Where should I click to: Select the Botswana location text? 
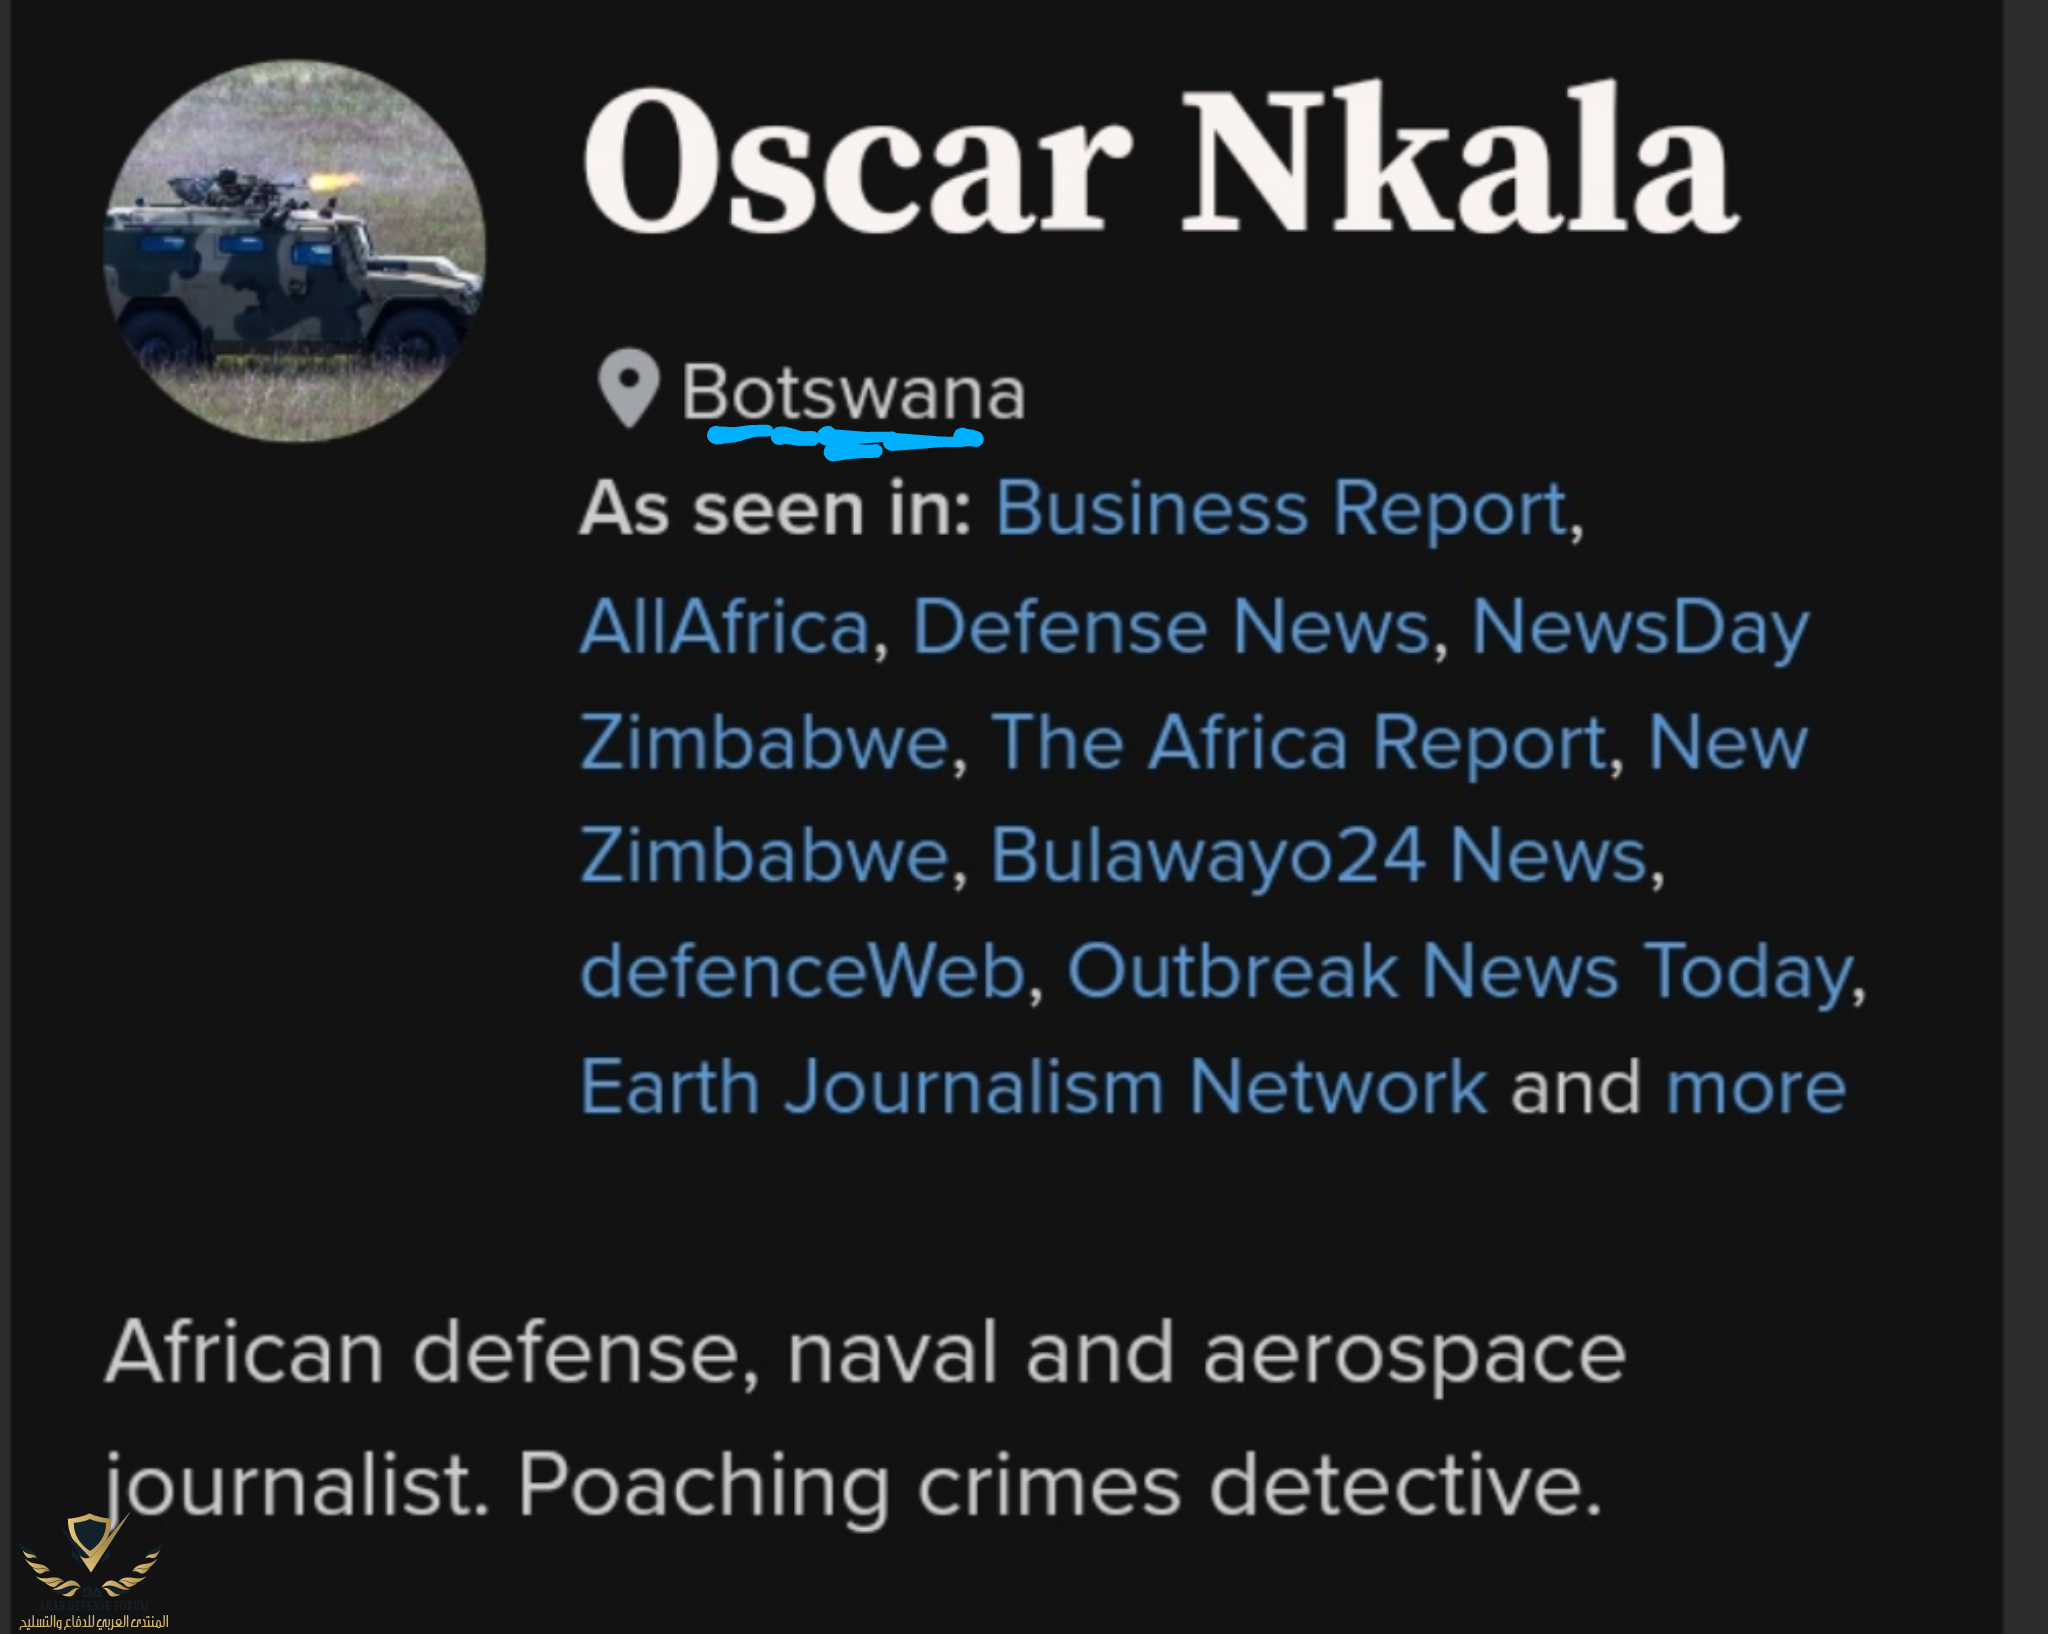point(853,392)
